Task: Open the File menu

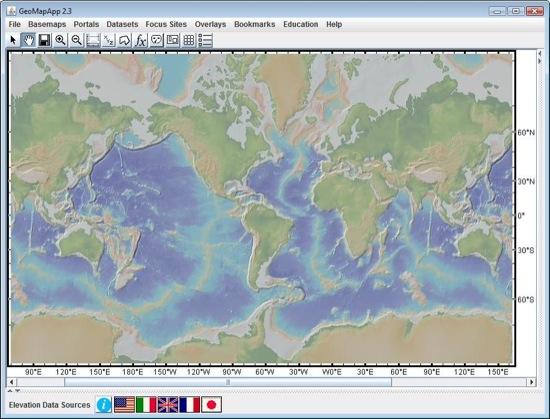Action: (x=14, y=24)
